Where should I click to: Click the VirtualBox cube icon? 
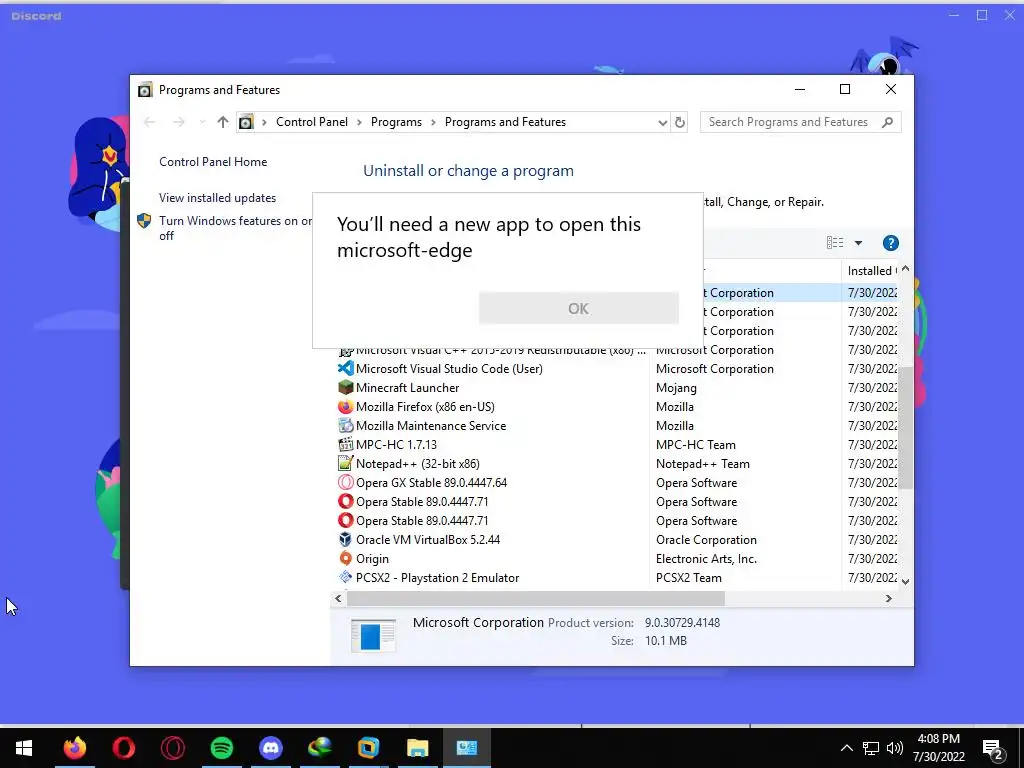tap(345, 539)
